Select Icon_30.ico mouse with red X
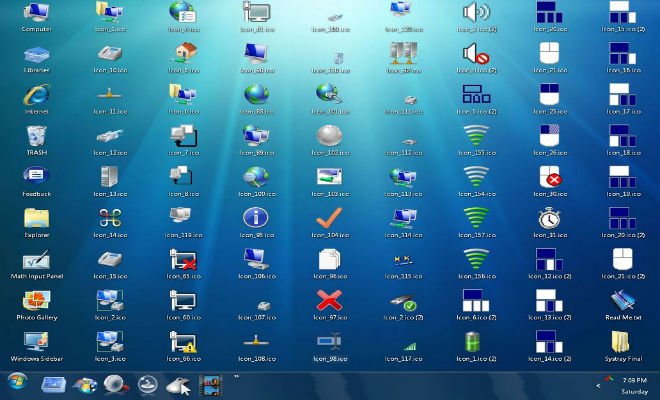This screenshot has width=660, height=400. [x=551, y=177]
